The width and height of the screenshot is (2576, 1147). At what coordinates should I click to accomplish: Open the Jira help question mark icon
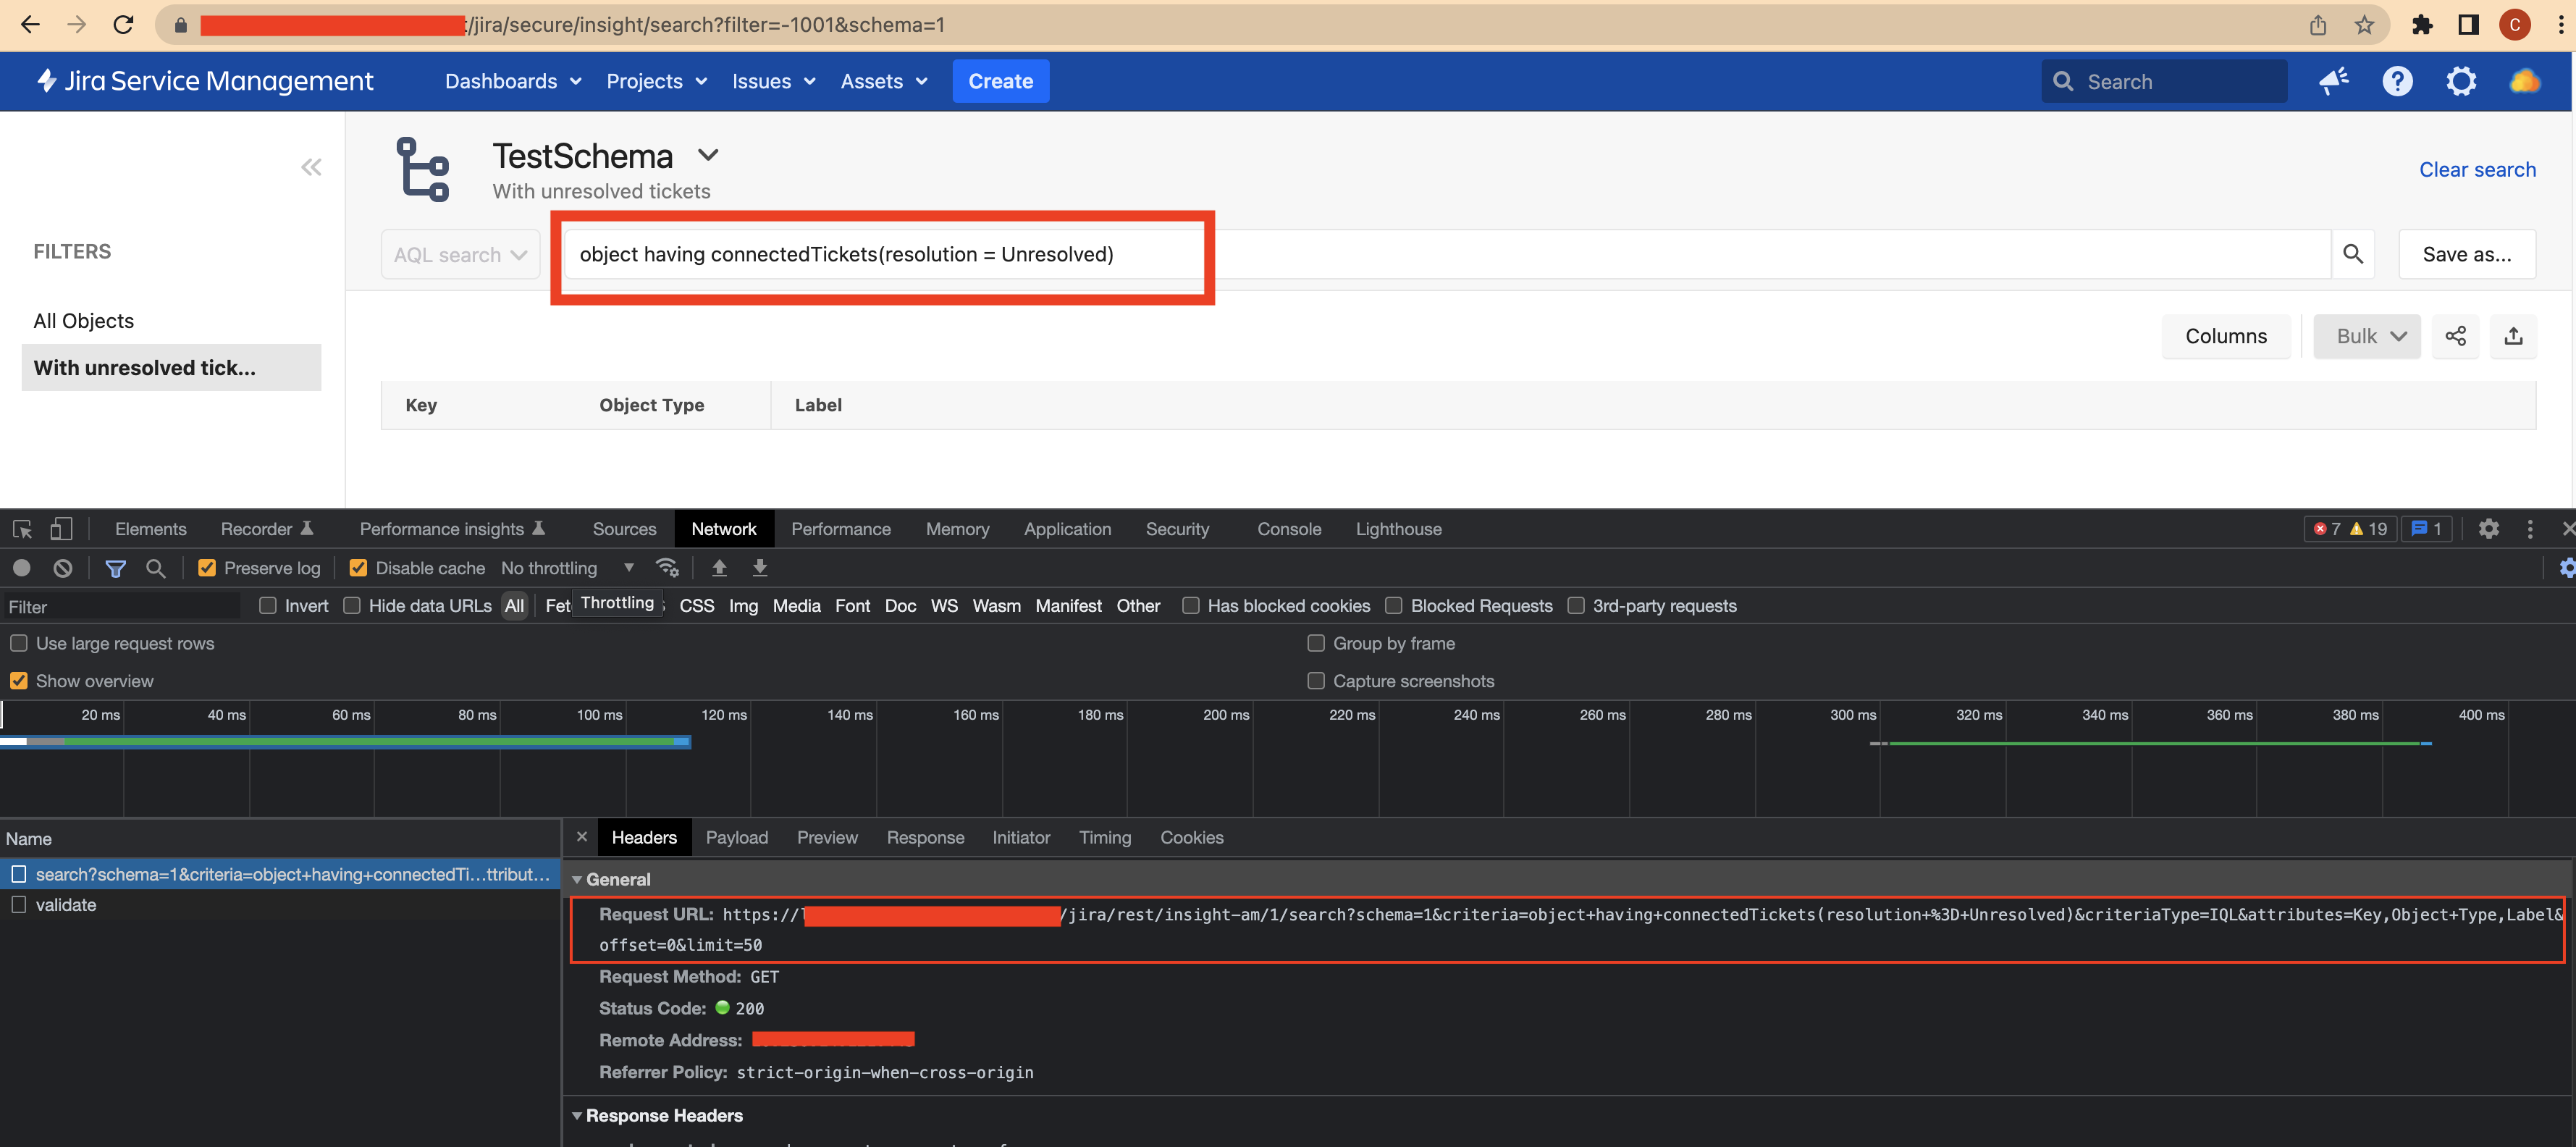pyautogui.click(x=2397, y=81)
